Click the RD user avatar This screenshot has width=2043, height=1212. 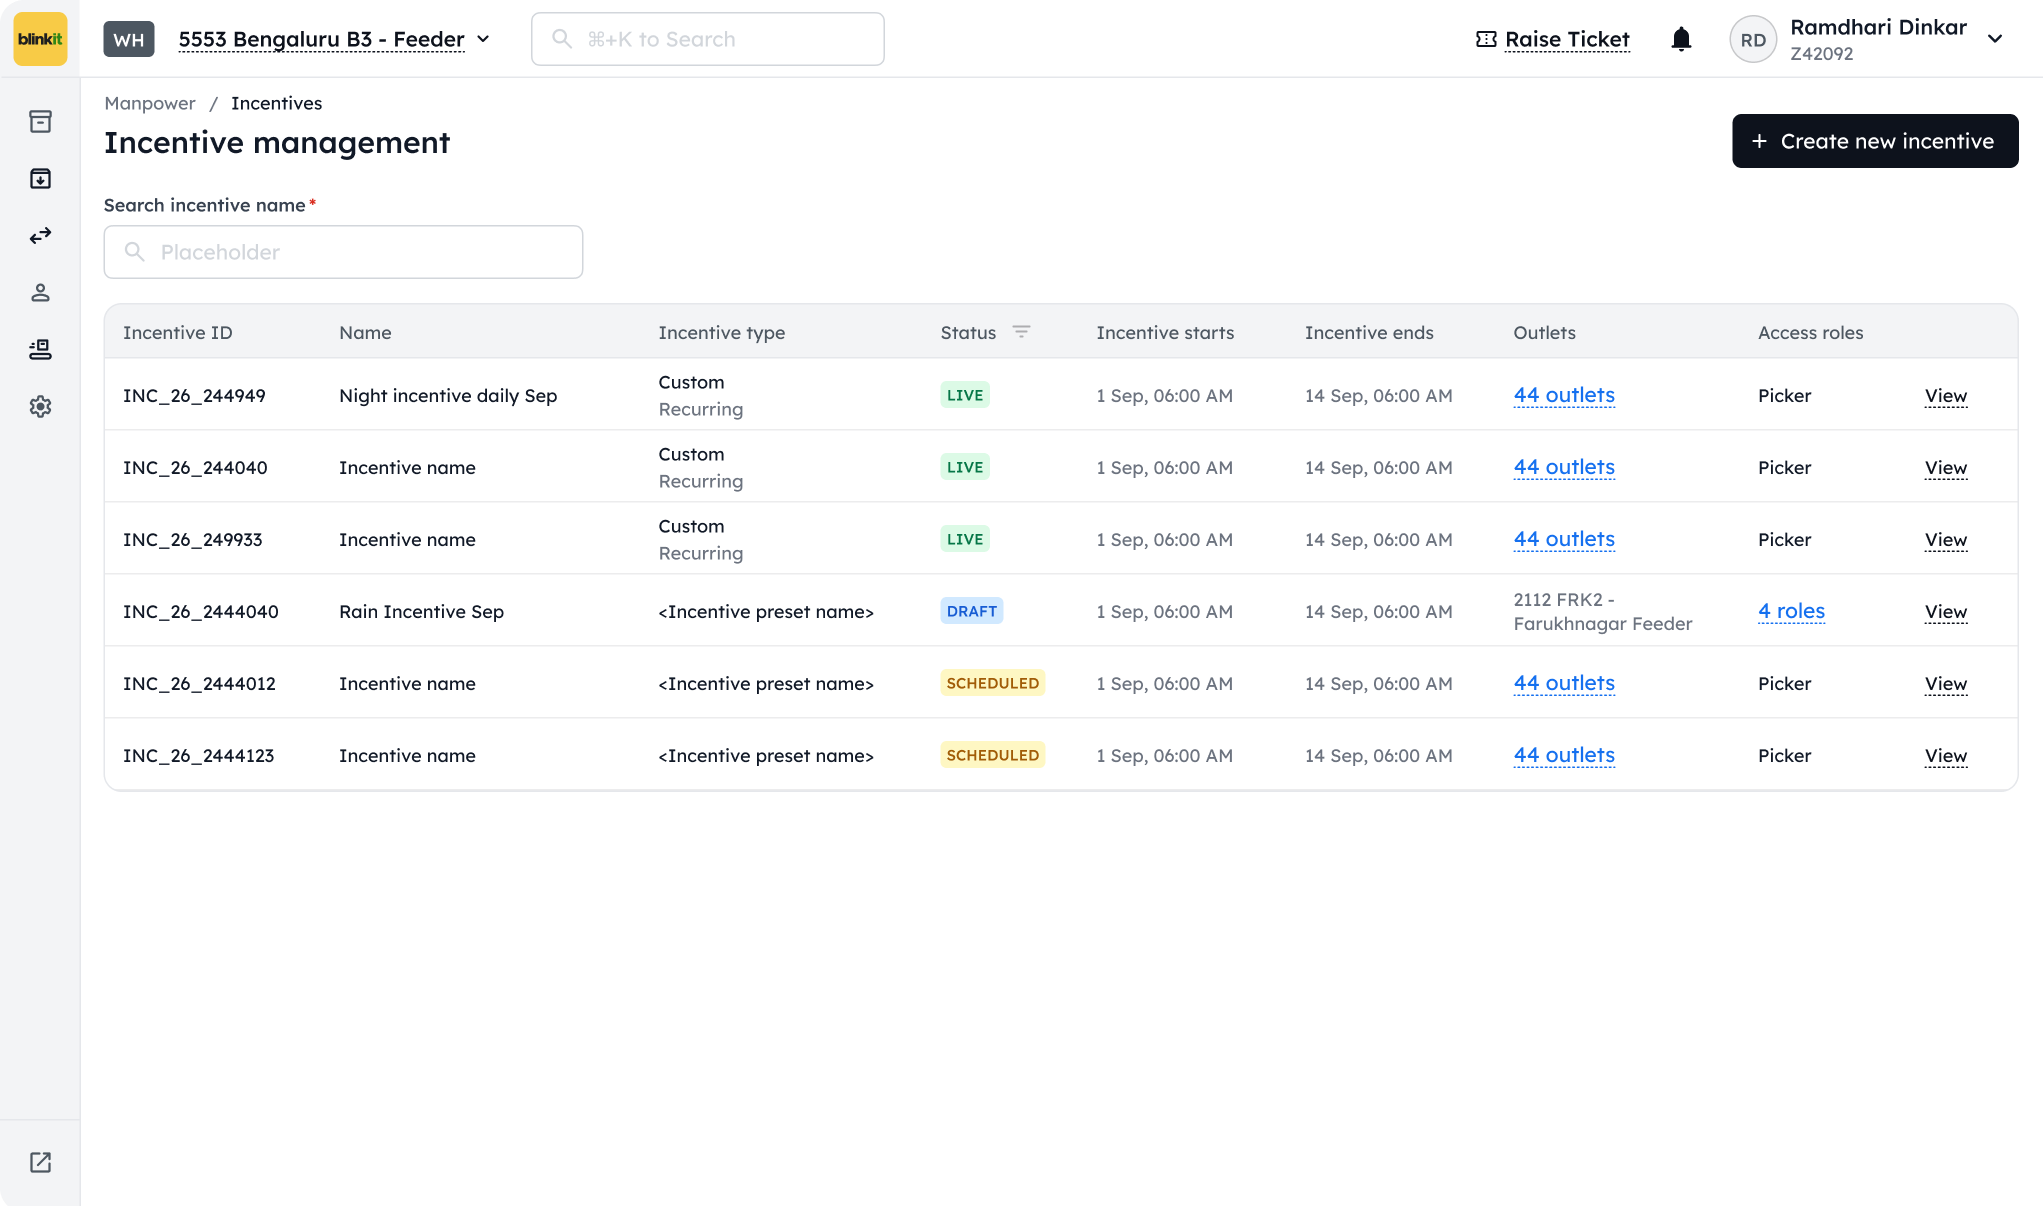point(1753,40)
